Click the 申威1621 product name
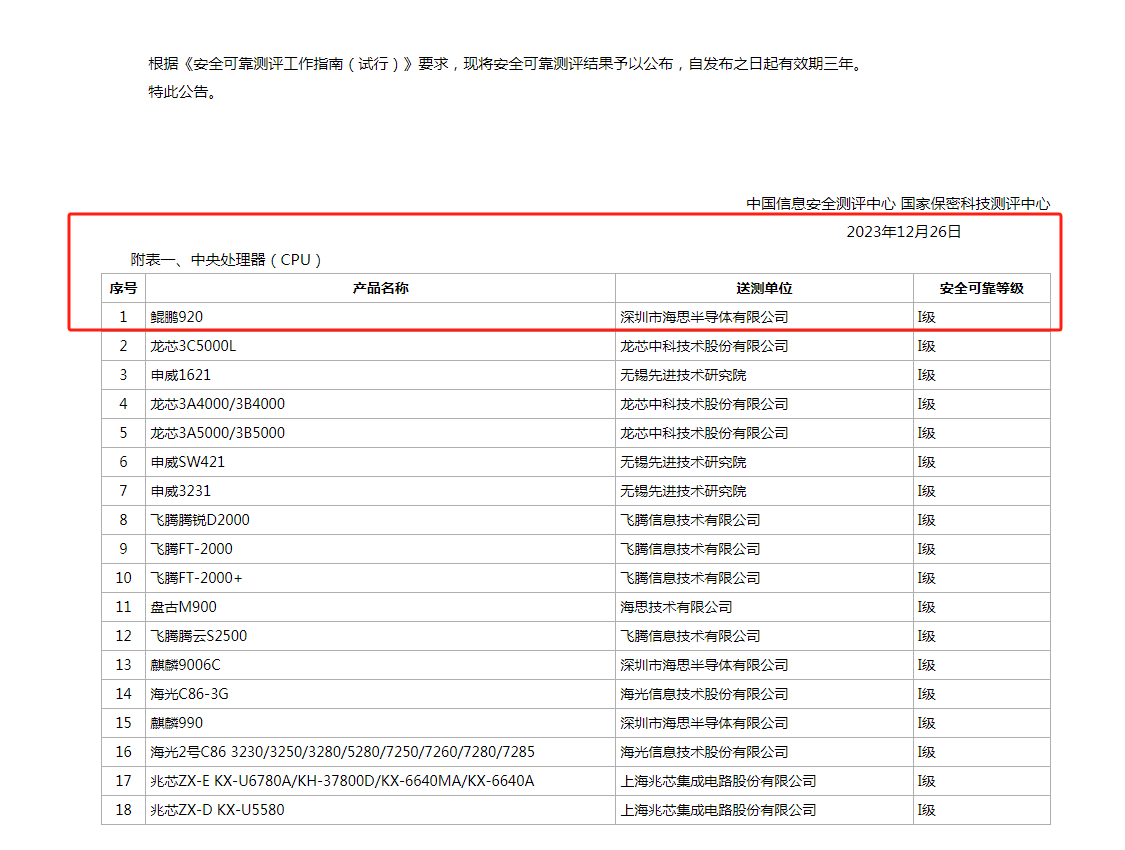Image resolution: width=1125 pixels, height=850 pixels. (181, 375)
